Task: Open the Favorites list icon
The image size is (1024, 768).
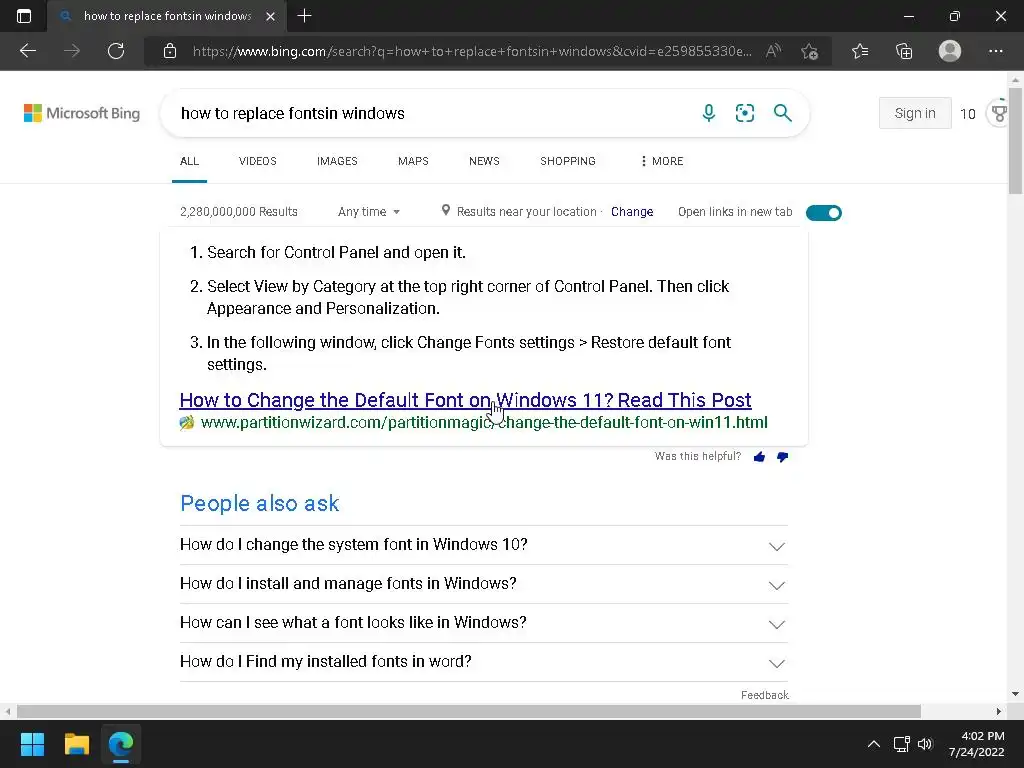Action: point(860,51)
